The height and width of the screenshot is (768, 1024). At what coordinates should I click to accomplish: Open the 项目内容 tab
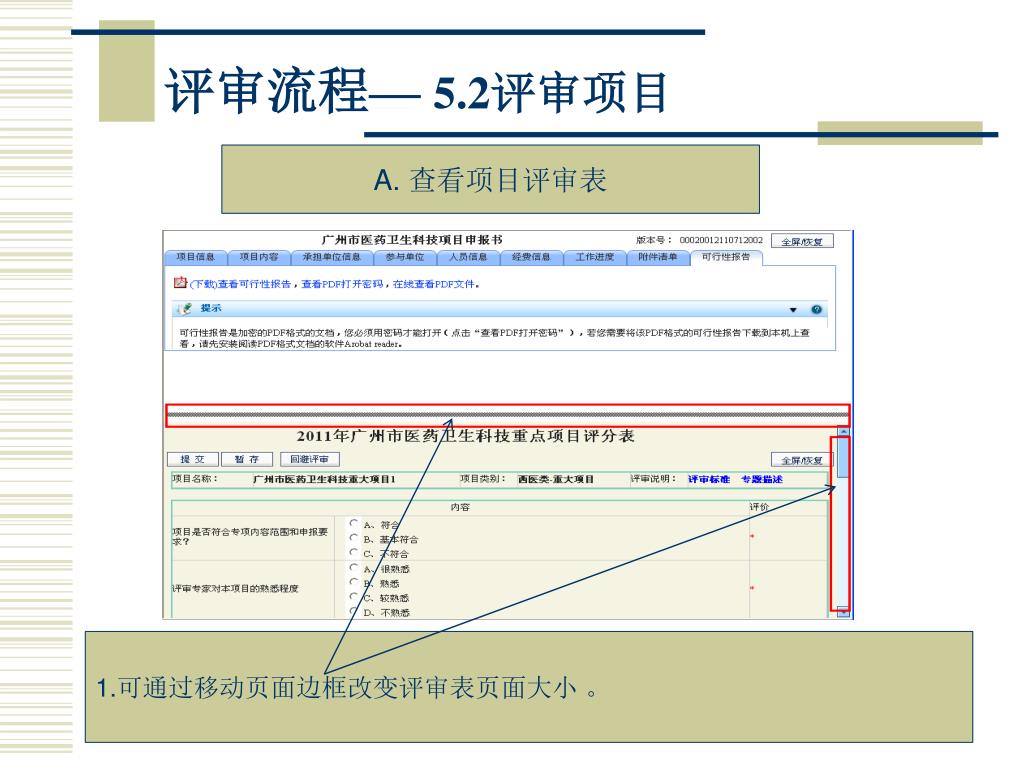tap(259, 257)
